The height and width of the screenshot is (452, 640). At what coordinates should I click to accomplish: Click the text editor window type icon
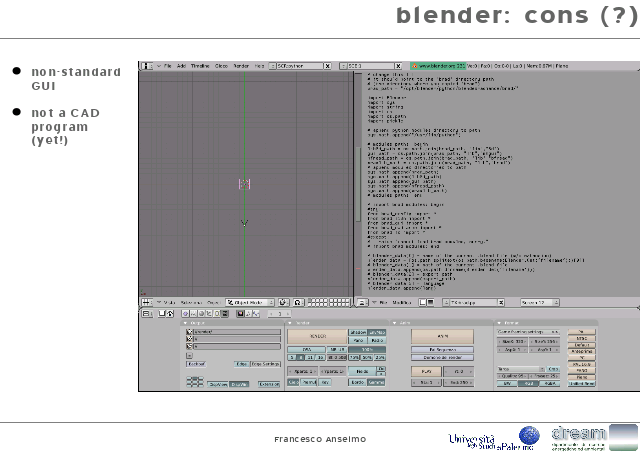pyautogui.click(x=362, y=301)
